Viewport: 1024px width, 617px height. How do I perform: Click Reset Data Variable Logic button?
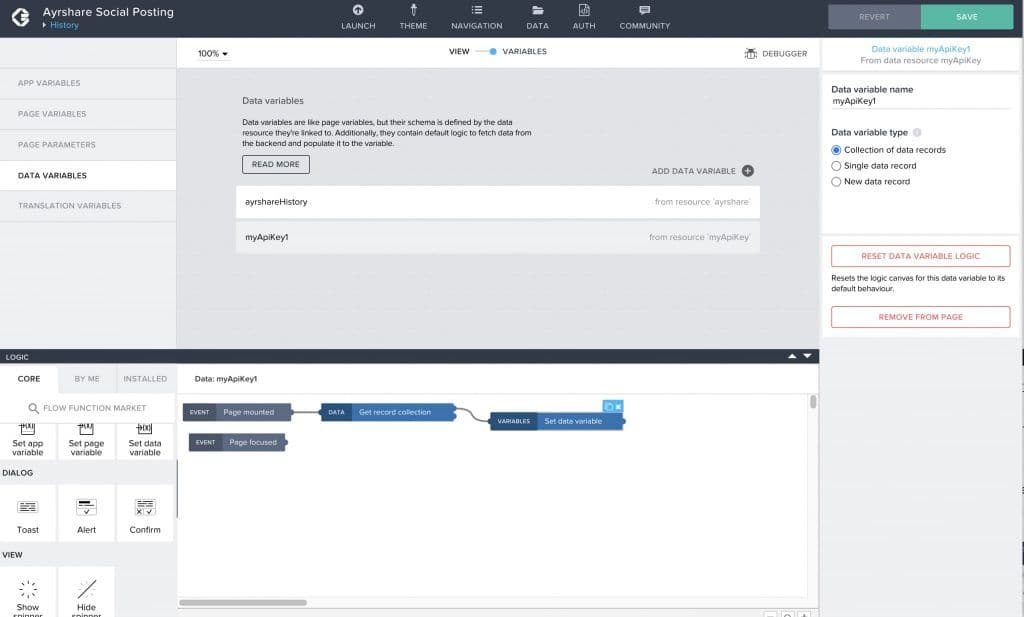(x=920, y=256)
